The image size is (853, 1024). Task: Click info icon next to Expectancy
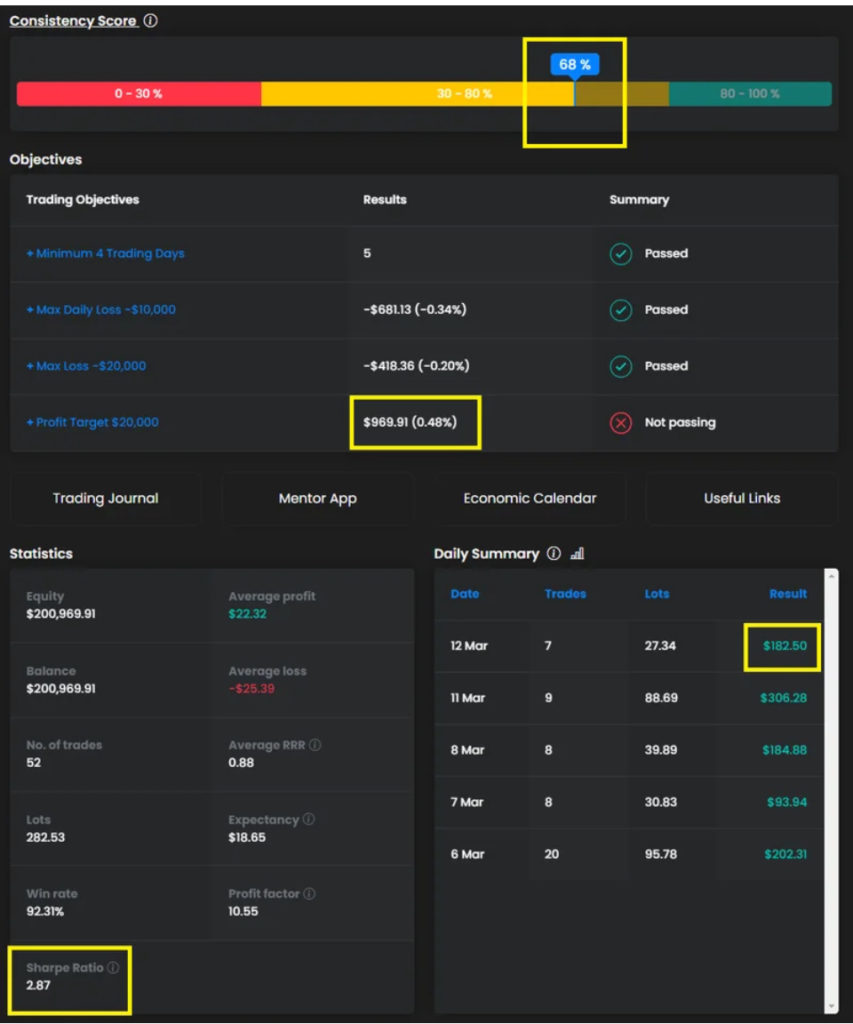click(x=308, y=820)
